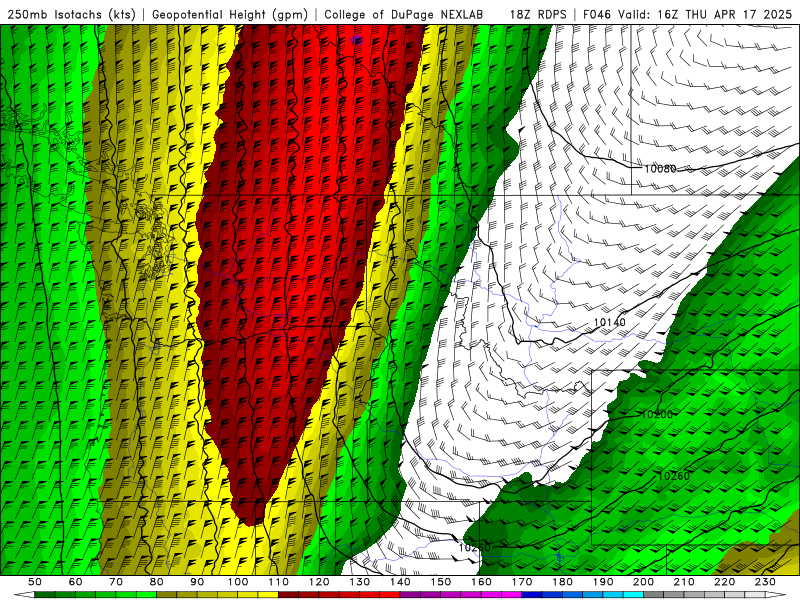Pick the dark blue colorbar segment at 170
Screen dimensions: 800x600
pos(532,595)
